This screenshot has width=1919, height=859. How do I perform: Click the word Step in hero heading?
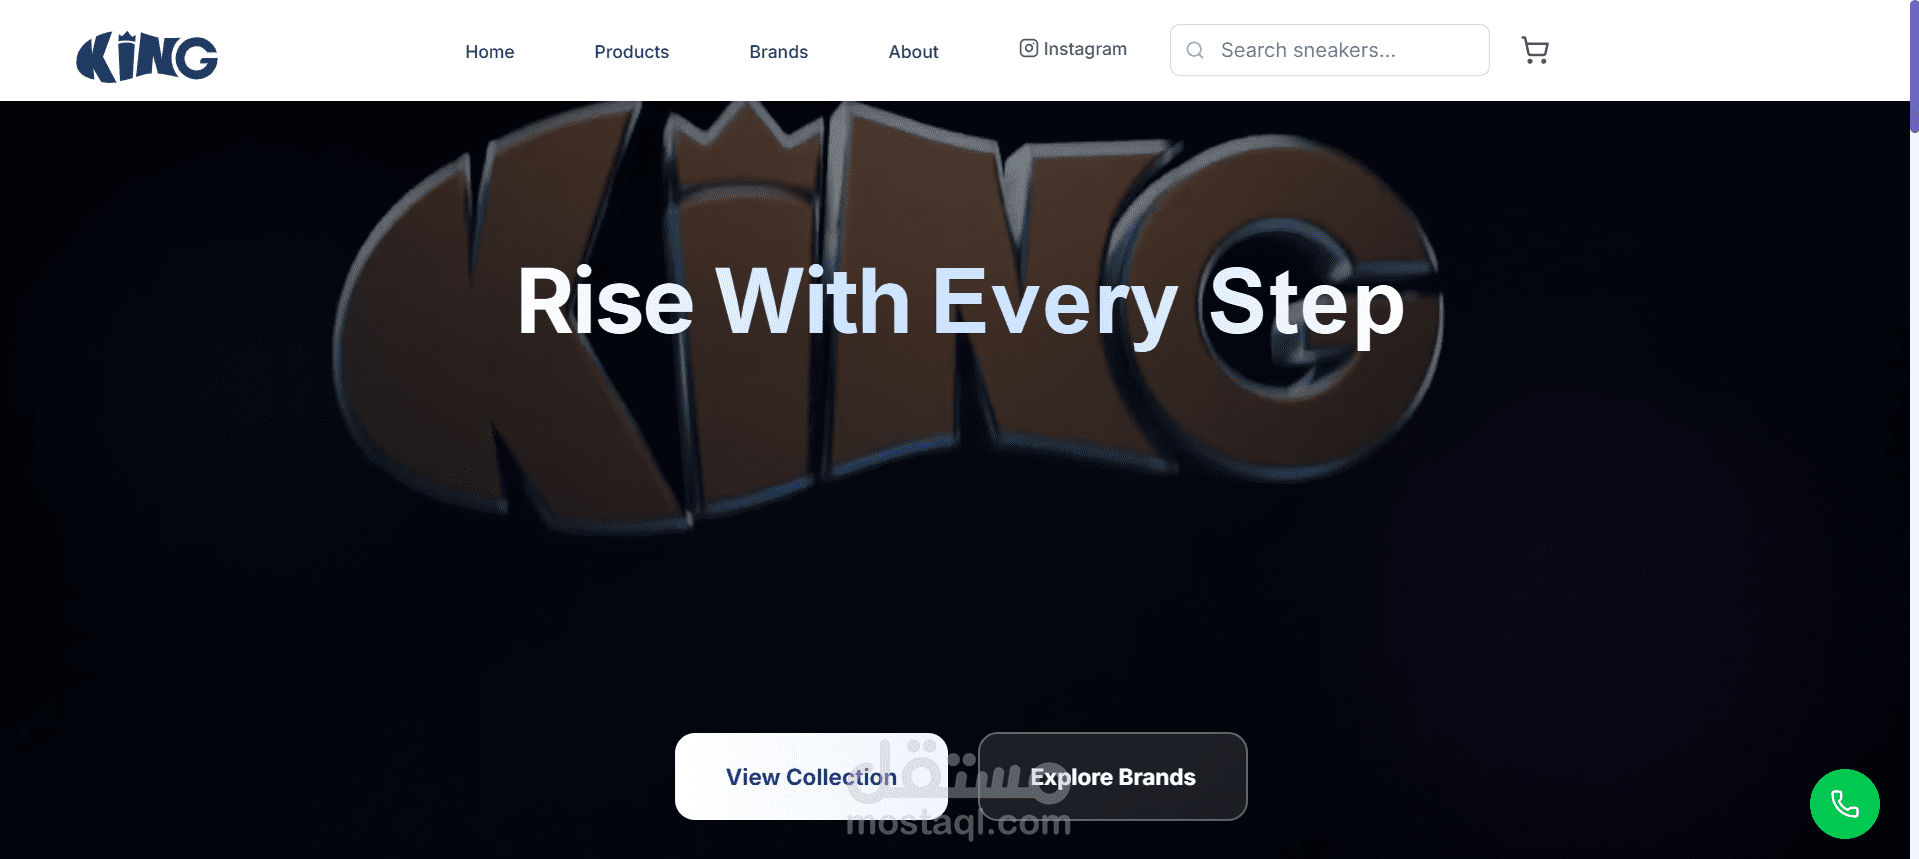(1307, 303)
